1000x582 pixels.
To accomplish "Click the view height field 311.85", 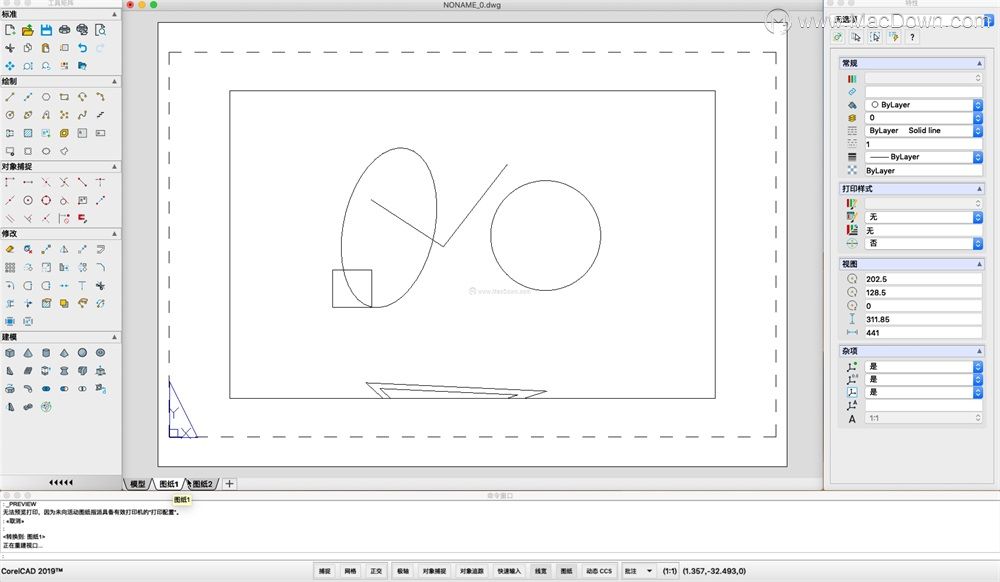I will point(923,319).
